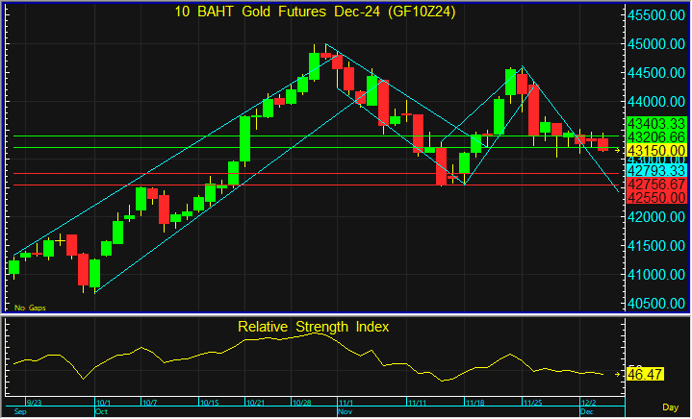
Task: Select the 43206.66 green price label
Action: (x=656, y=136)
